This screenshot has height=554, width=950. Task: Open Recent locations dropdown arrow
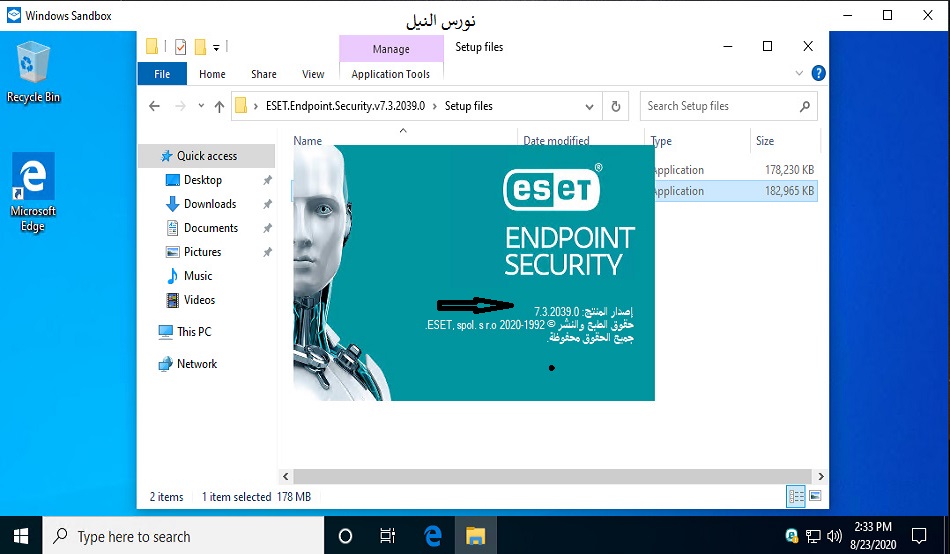point(200,106)
